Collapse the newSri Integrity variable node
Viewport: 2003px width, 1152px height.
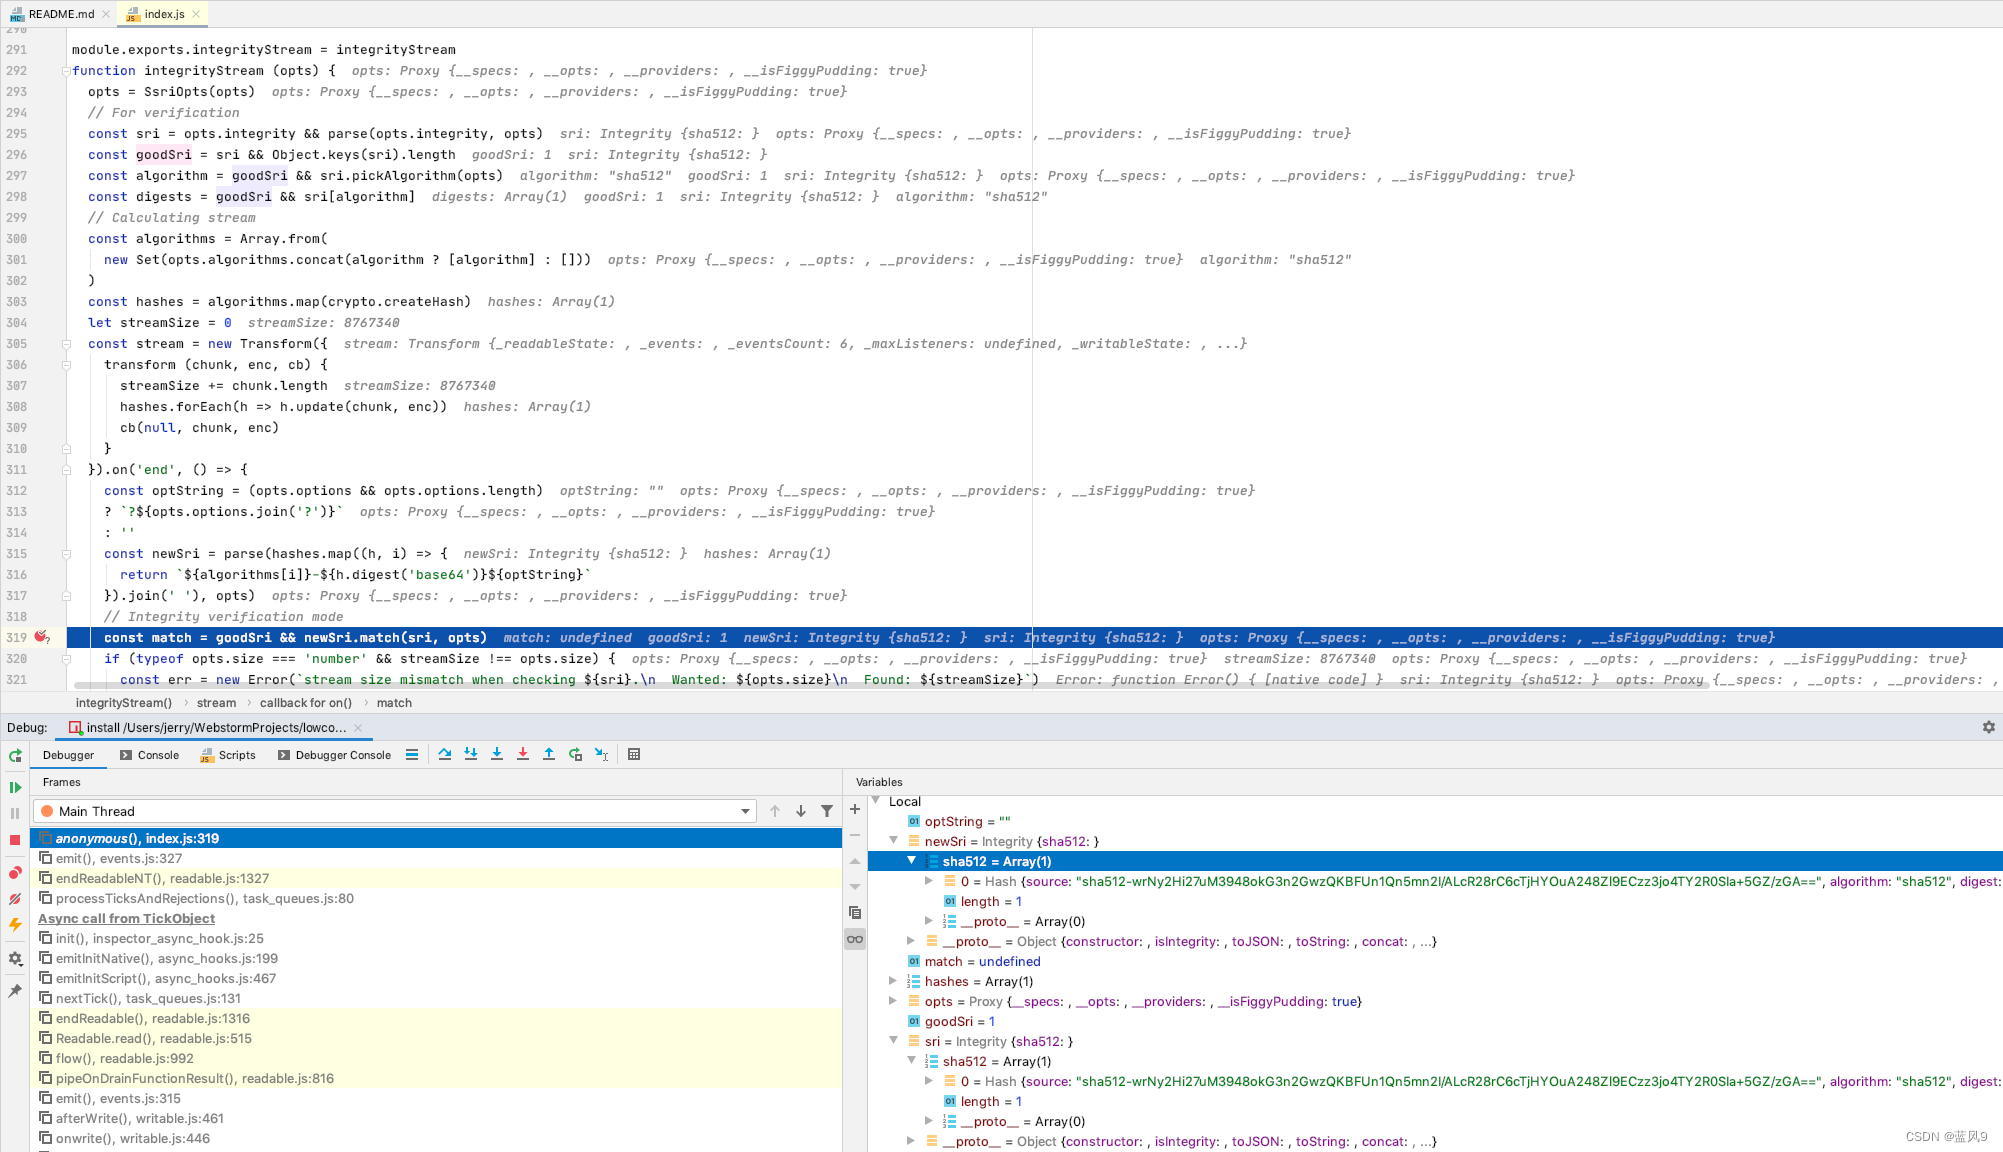click(893, 841)
